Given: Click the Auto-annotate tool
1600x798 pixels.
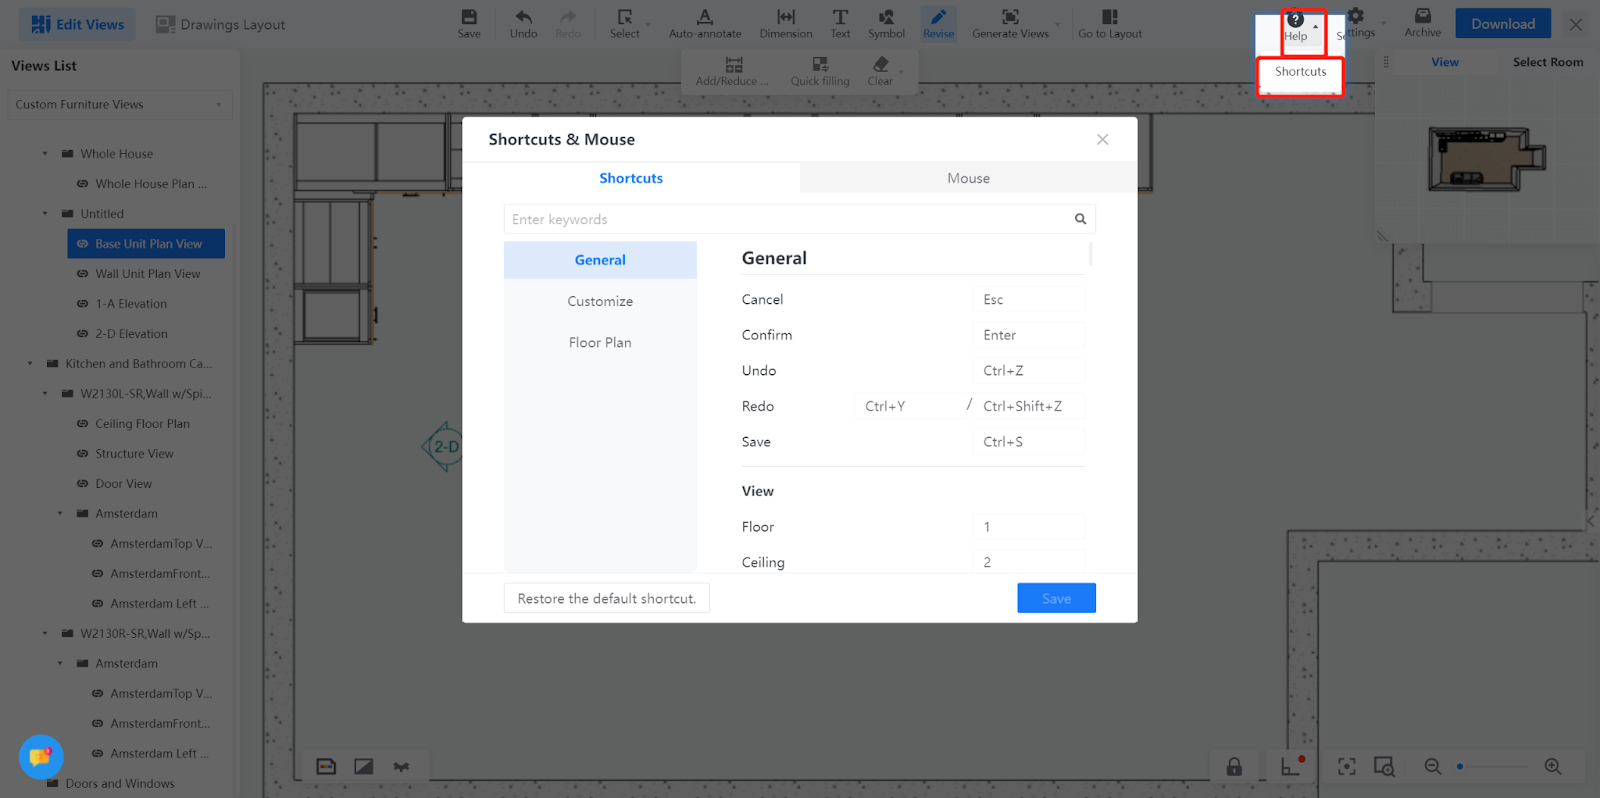Looking at the screenshot, I should [x=705, y=18].
